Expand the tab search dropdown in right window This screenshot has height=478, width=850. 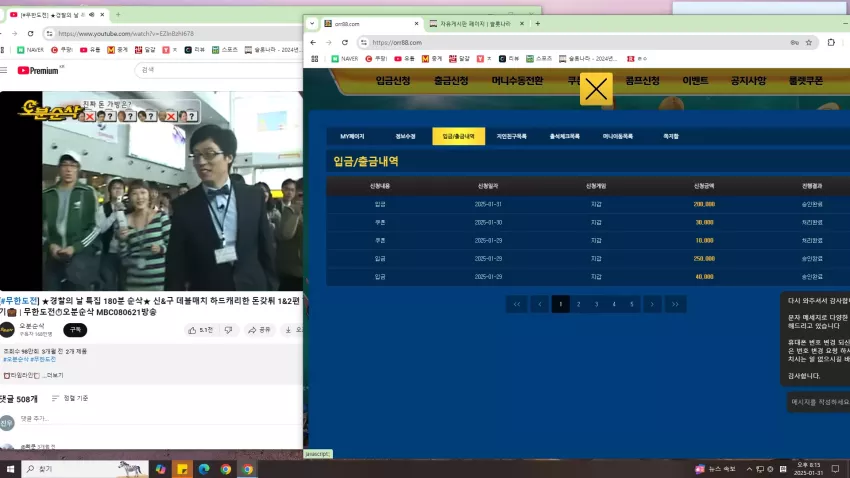312,24
